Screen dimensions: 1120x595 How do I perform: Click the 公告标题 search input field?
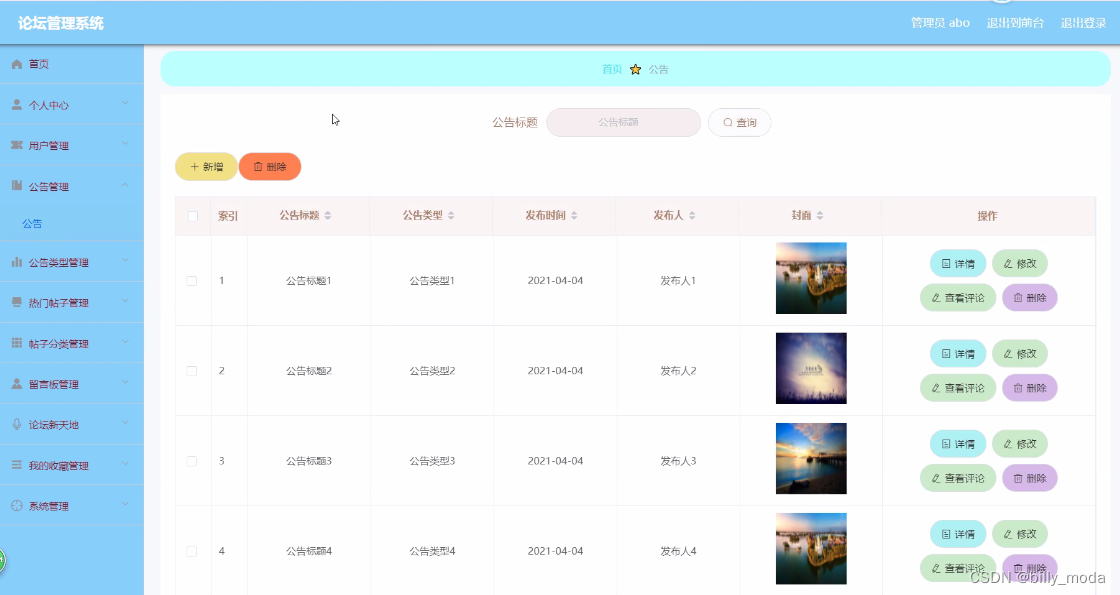tap(623, 122)
